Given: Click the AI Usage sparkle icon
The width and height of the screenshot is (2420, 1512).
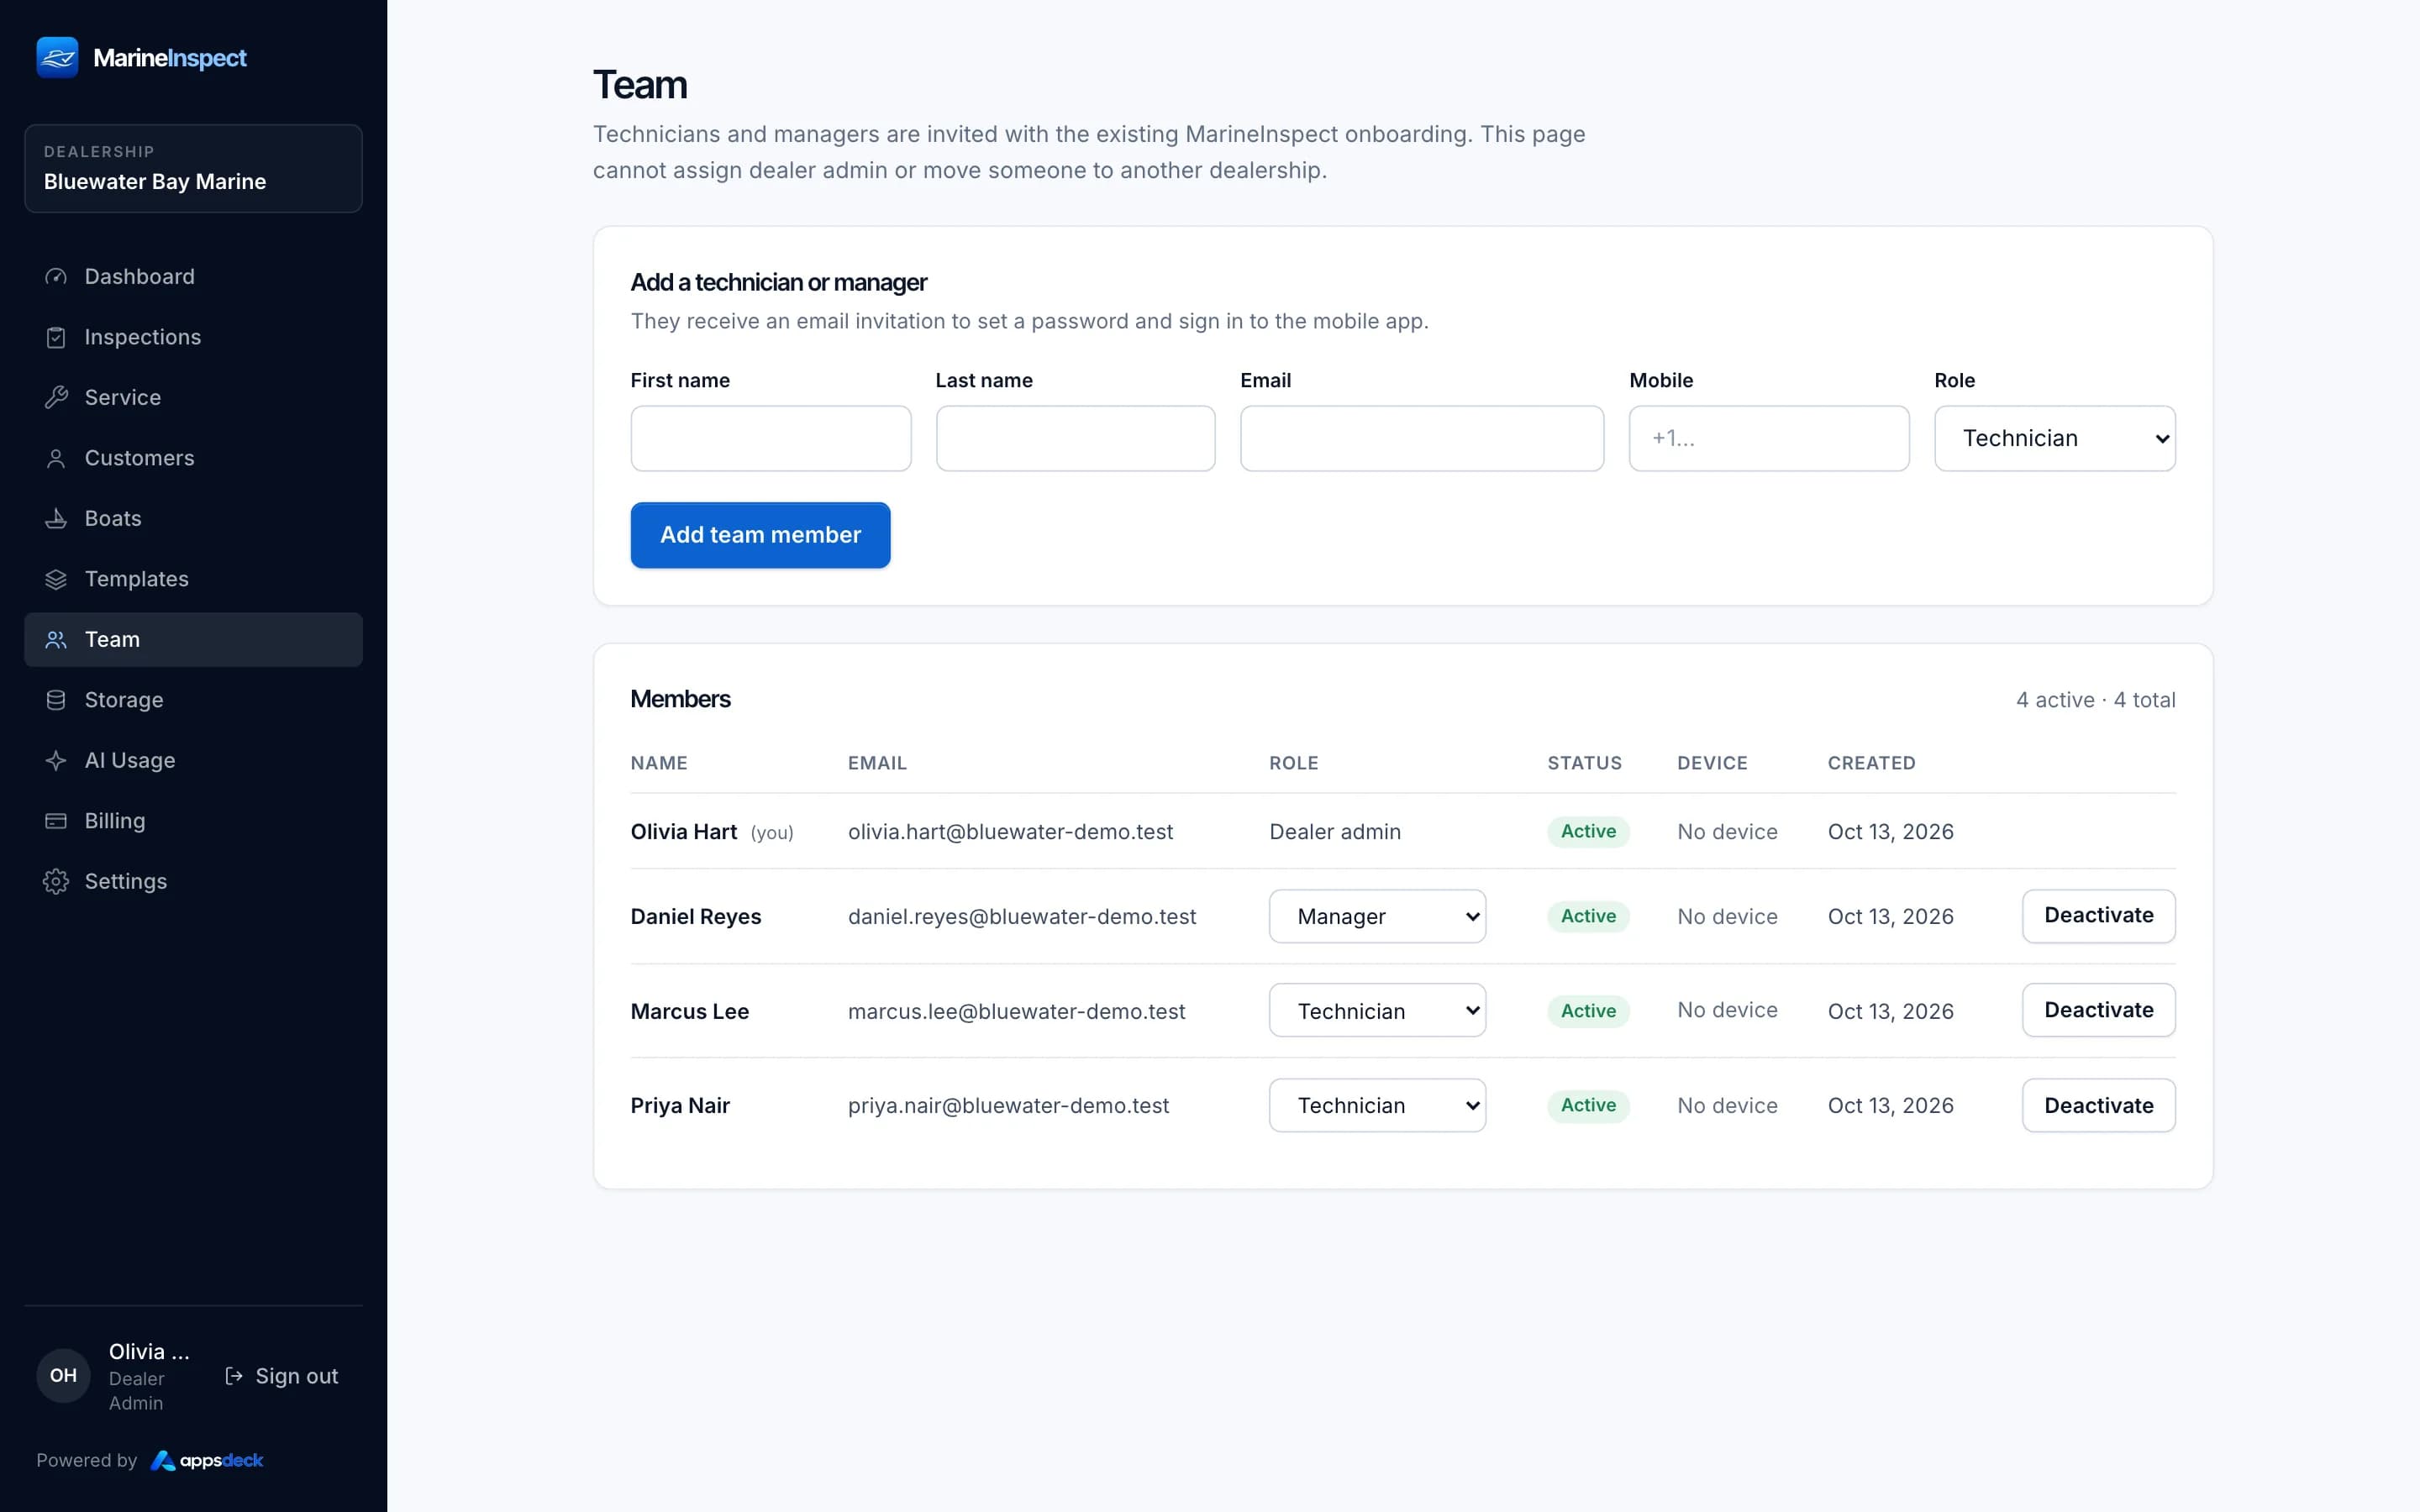Looking at the screenshot, I should 56,760.
